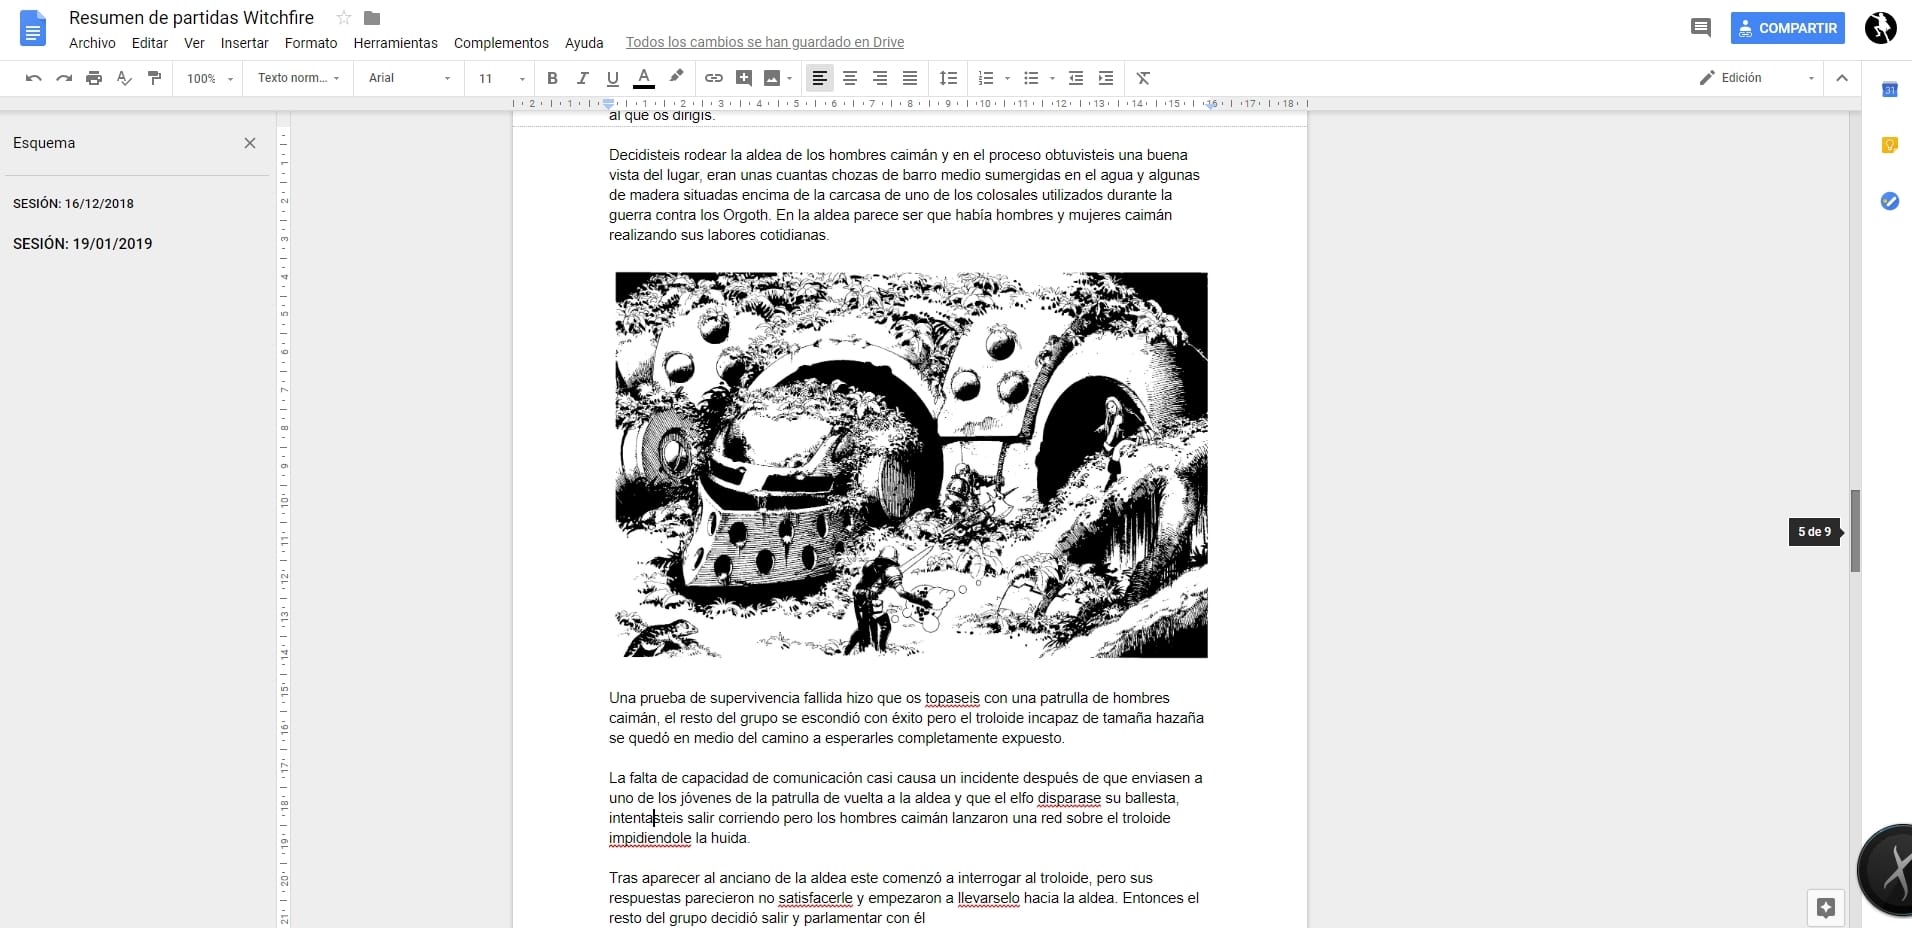The width and height of the screenshot is (1912, 928).
Task: Toggle underline formatting
Action: tap(613, 78)
